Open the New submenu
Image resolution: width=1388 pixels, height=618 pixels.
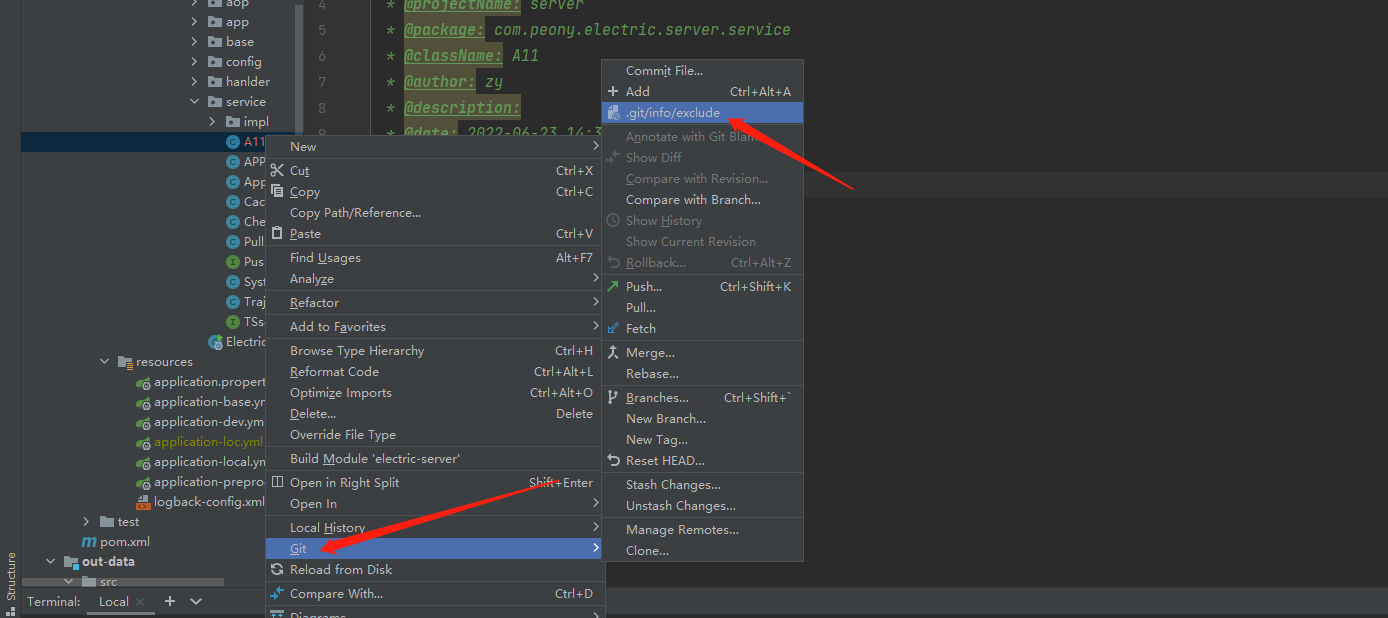434,147
